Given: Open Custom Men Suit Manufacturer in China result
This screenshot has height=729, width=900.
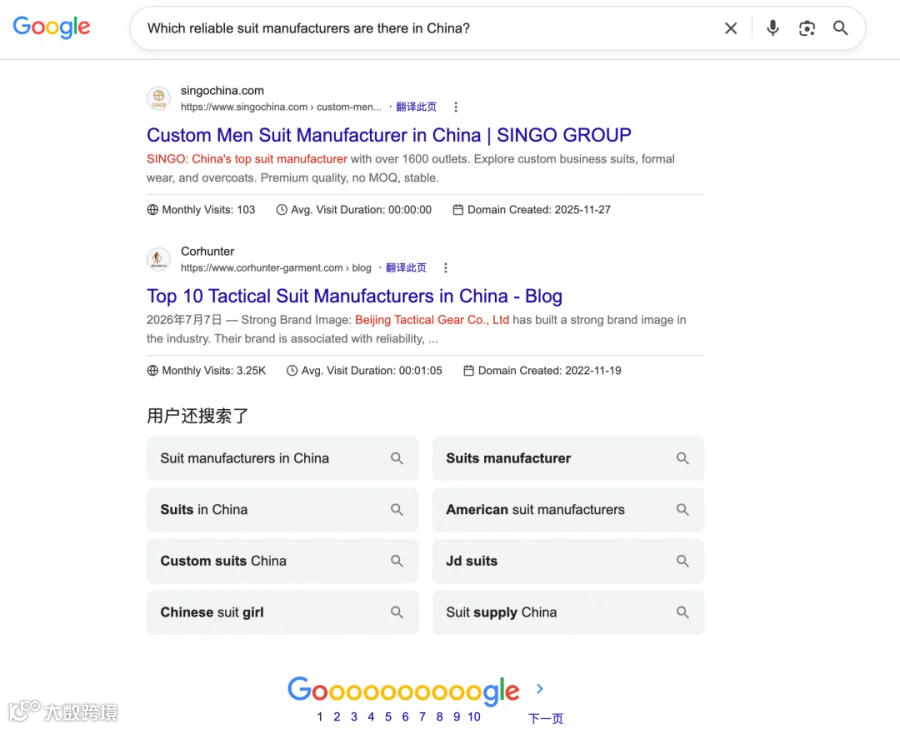Looking at the screenshot, I should coord(389,135).
